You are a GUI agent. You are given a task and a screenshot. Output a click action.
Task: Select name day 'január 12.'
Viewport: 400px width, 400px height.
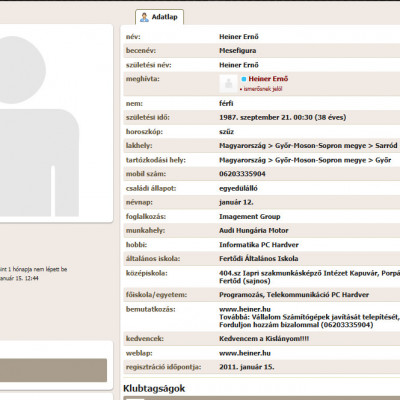click(236, 202)
